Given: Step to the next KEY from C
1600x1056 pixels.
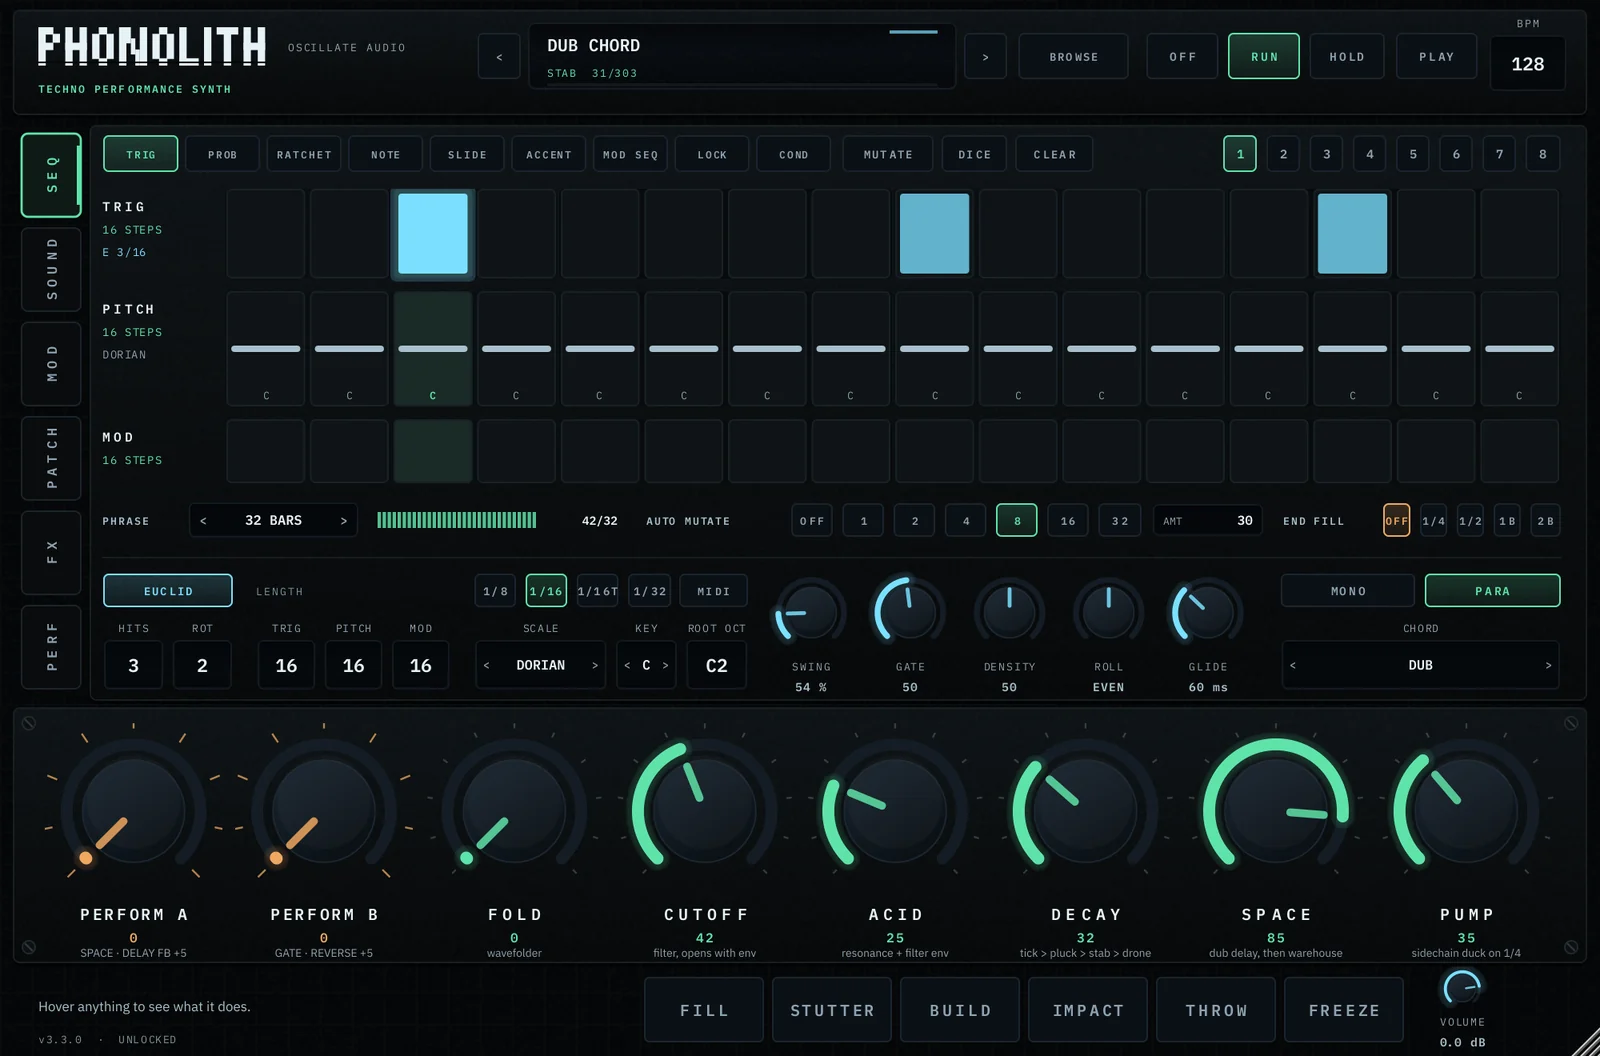Looking at the screenshot, I should (x=665, y=665).
